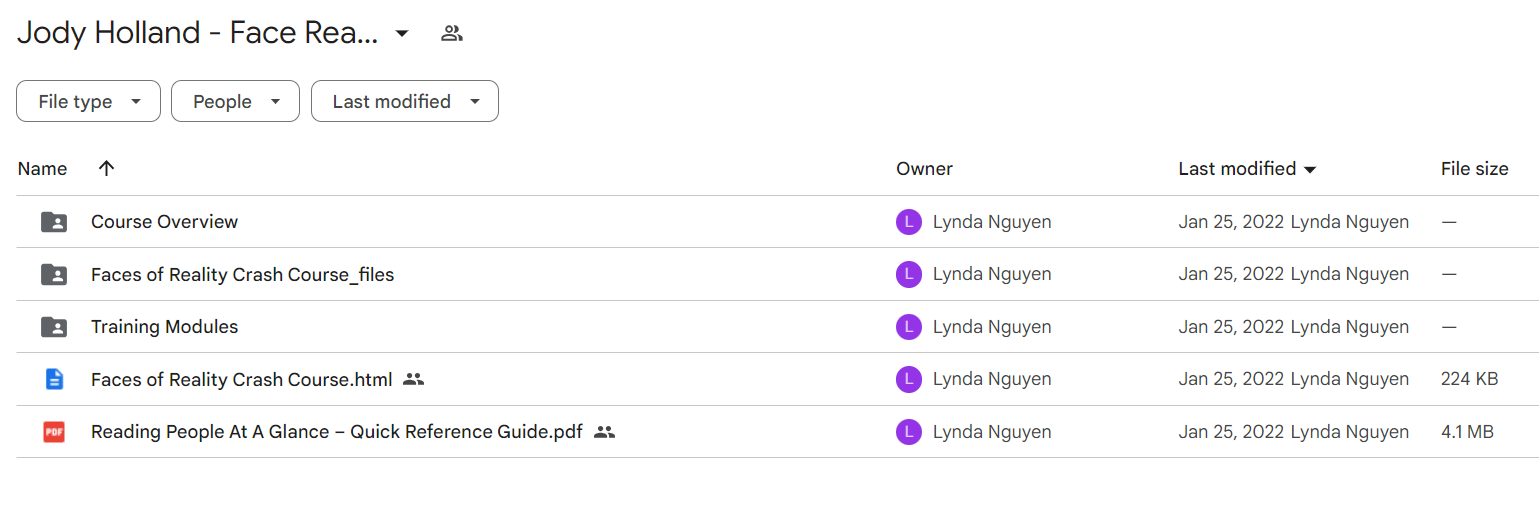Click the 4.1 MB file size
1539x525 pixels.
tap(1467, 432)
